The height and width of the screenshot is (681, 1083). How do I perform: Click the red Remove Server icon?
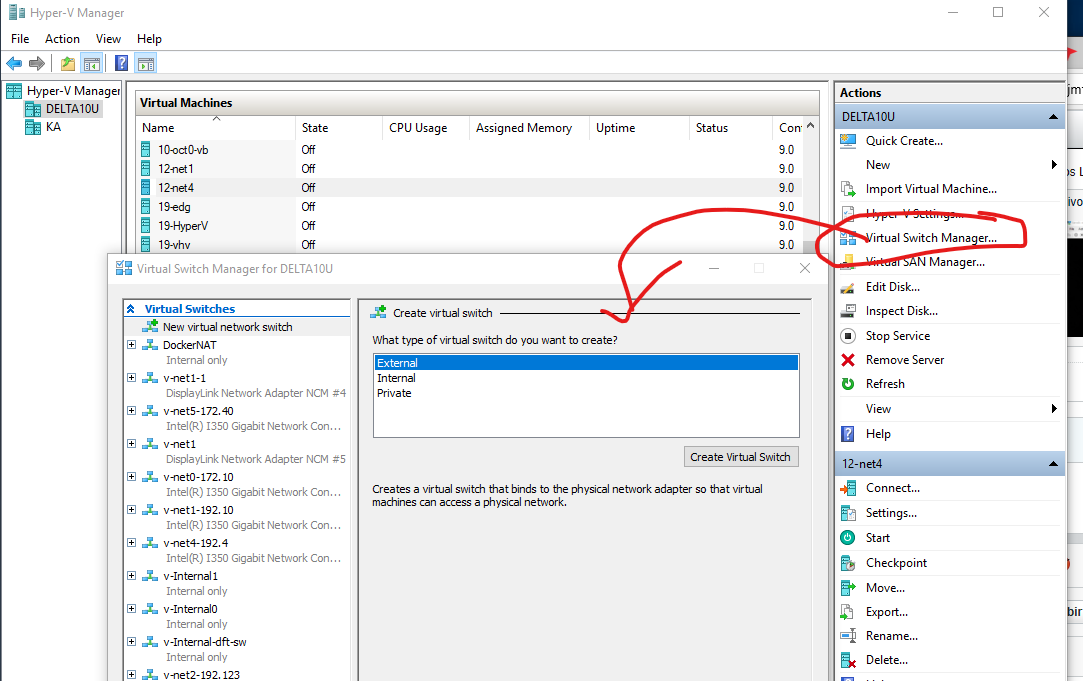point(848,360)
